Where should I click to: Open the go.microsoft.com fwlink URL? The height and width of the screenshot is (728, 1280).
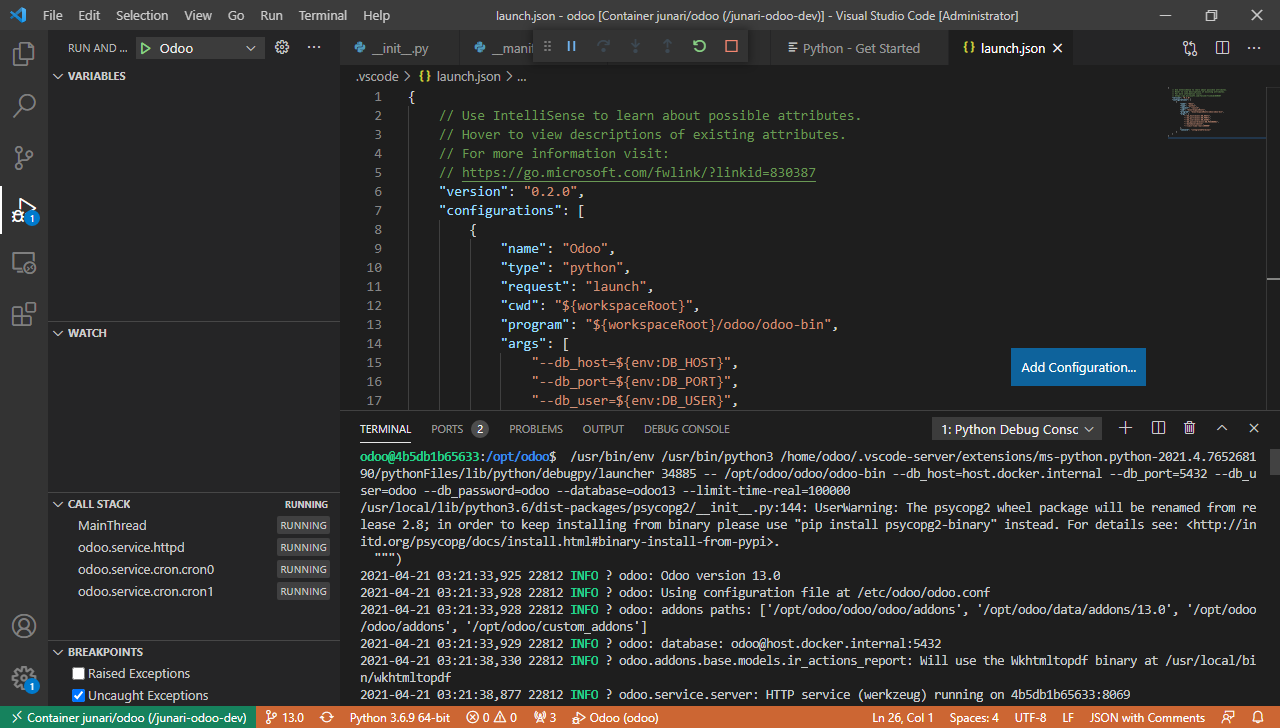click(638, 173)
